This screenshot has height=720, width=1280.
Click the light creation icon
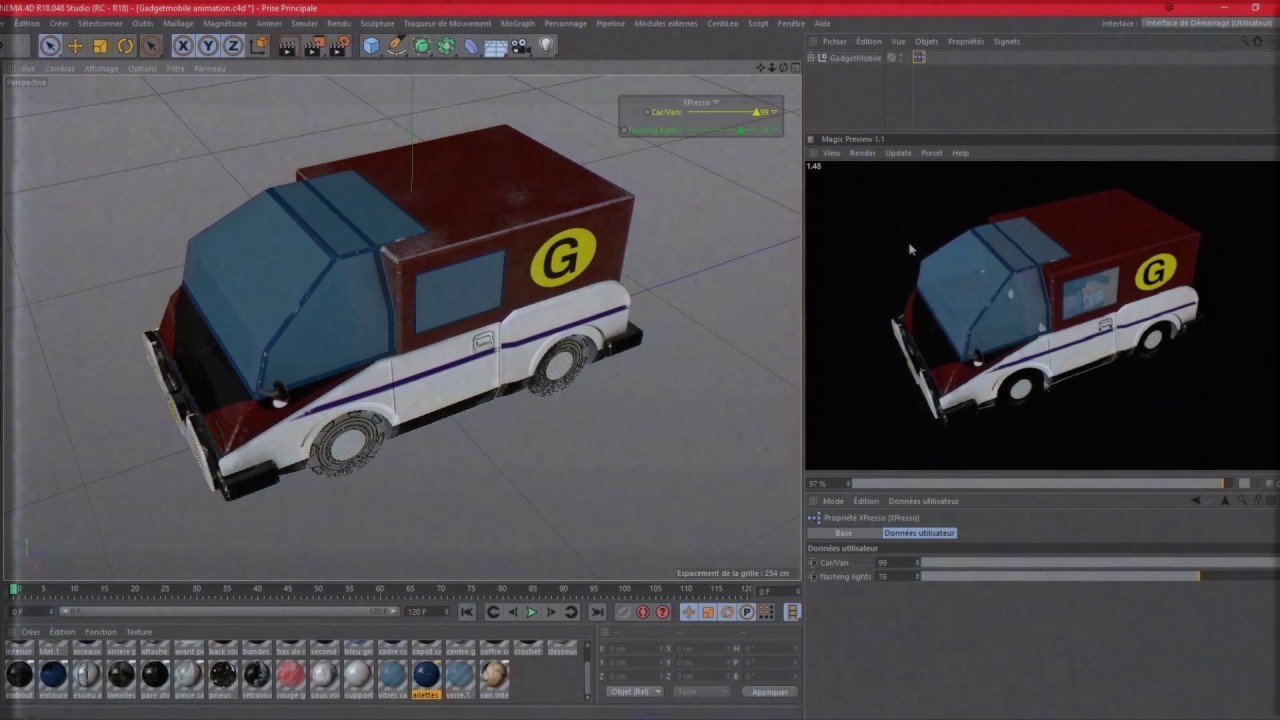544,45
